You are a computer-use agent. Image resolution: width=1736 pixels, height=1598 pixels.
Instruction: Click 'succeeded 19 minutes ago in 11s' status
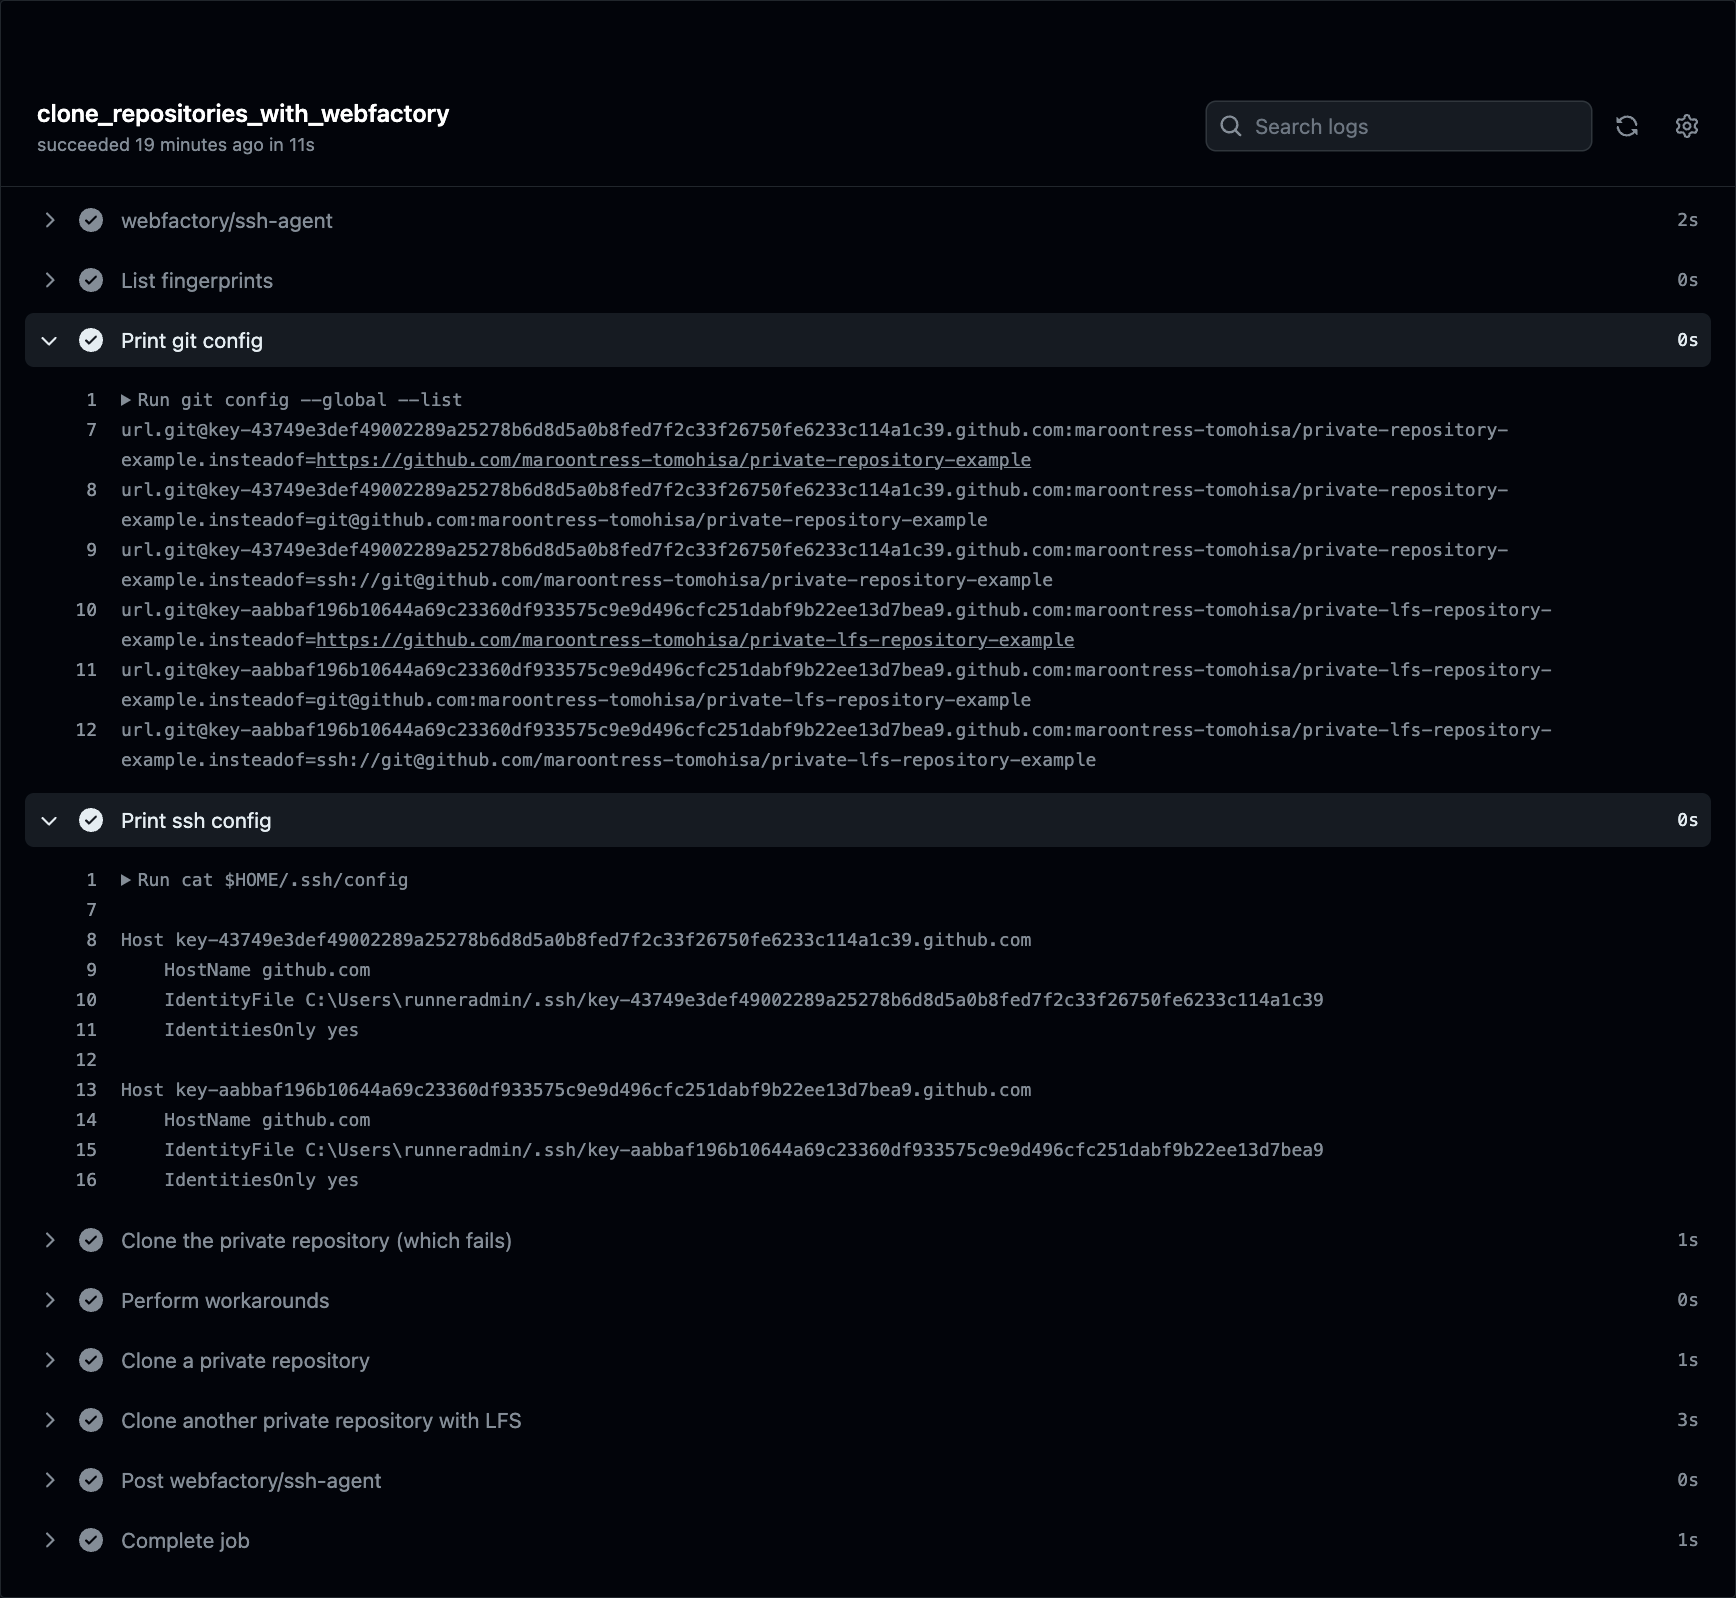tap(176, 145)
